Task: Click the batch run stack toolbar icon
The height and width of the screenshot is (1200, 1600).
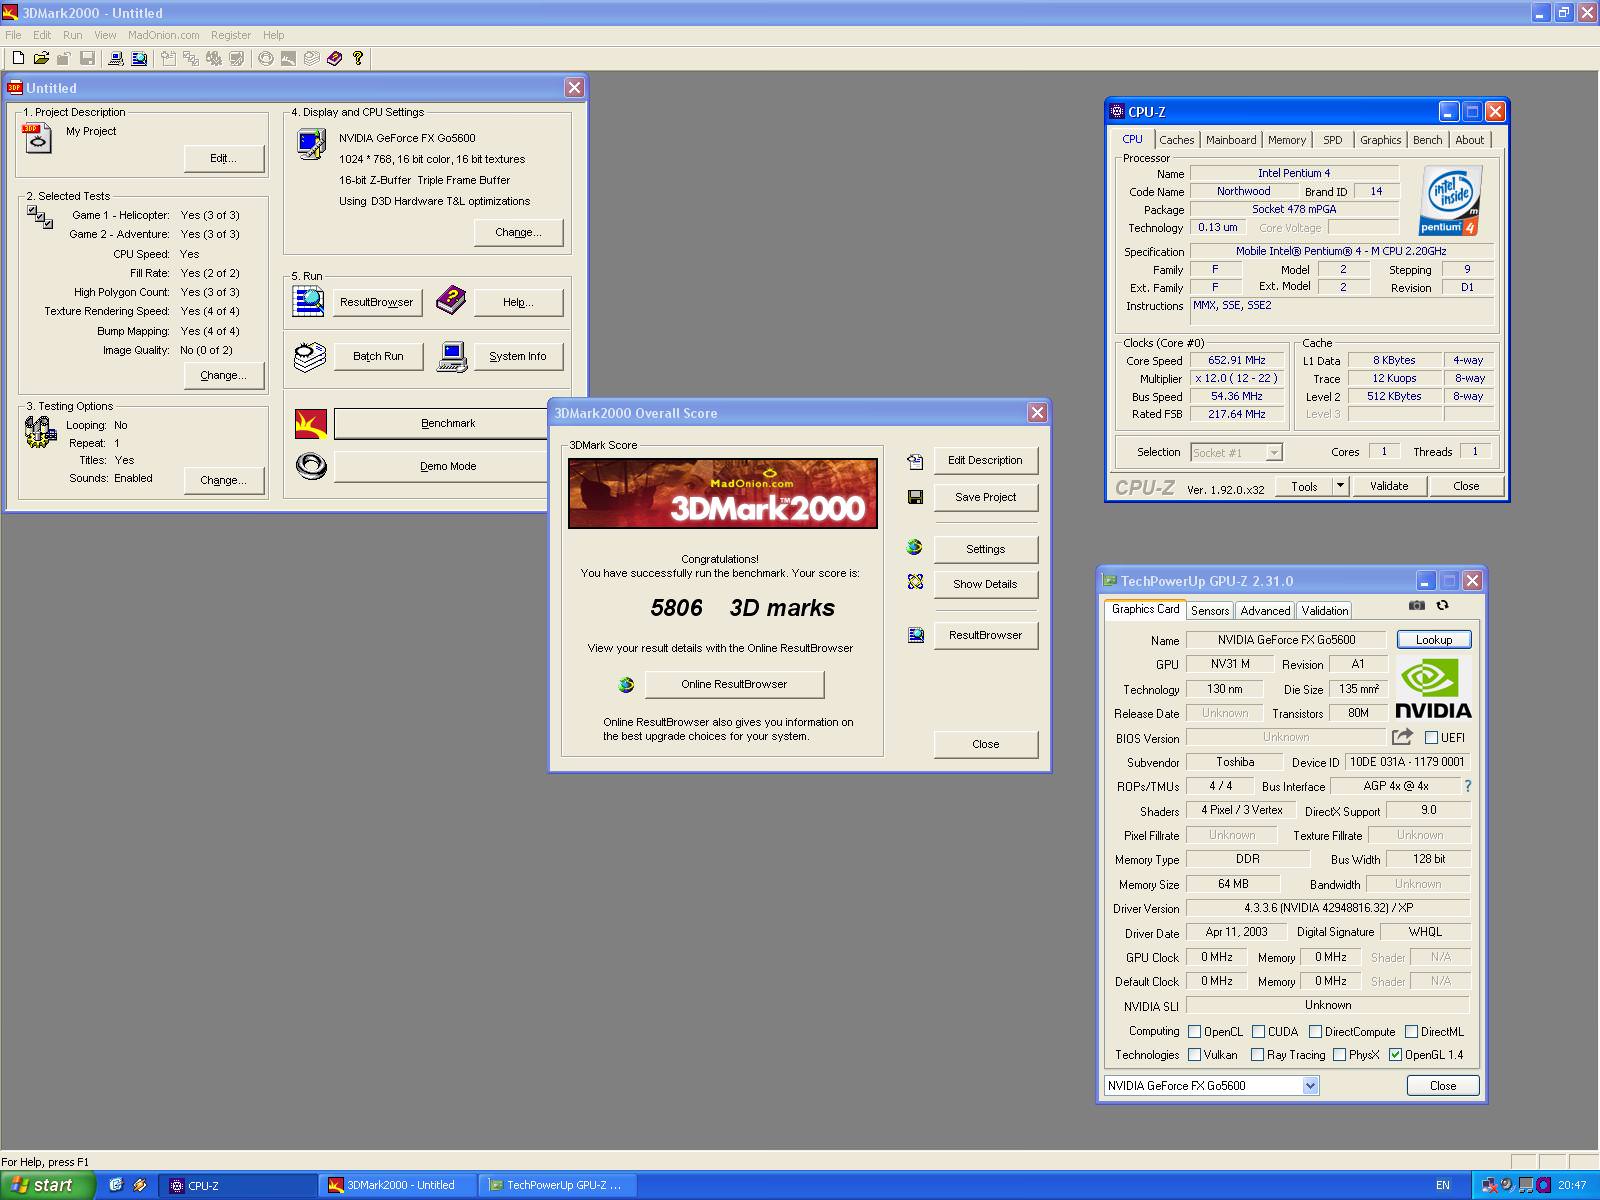Action: coord(311,58)
